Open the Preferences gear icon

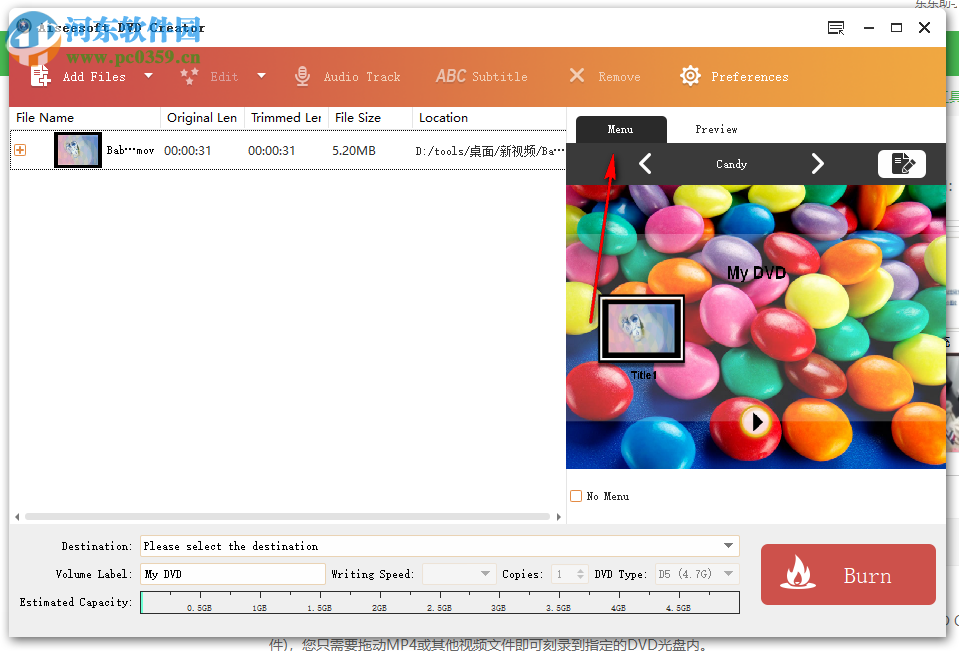[689, 75]
